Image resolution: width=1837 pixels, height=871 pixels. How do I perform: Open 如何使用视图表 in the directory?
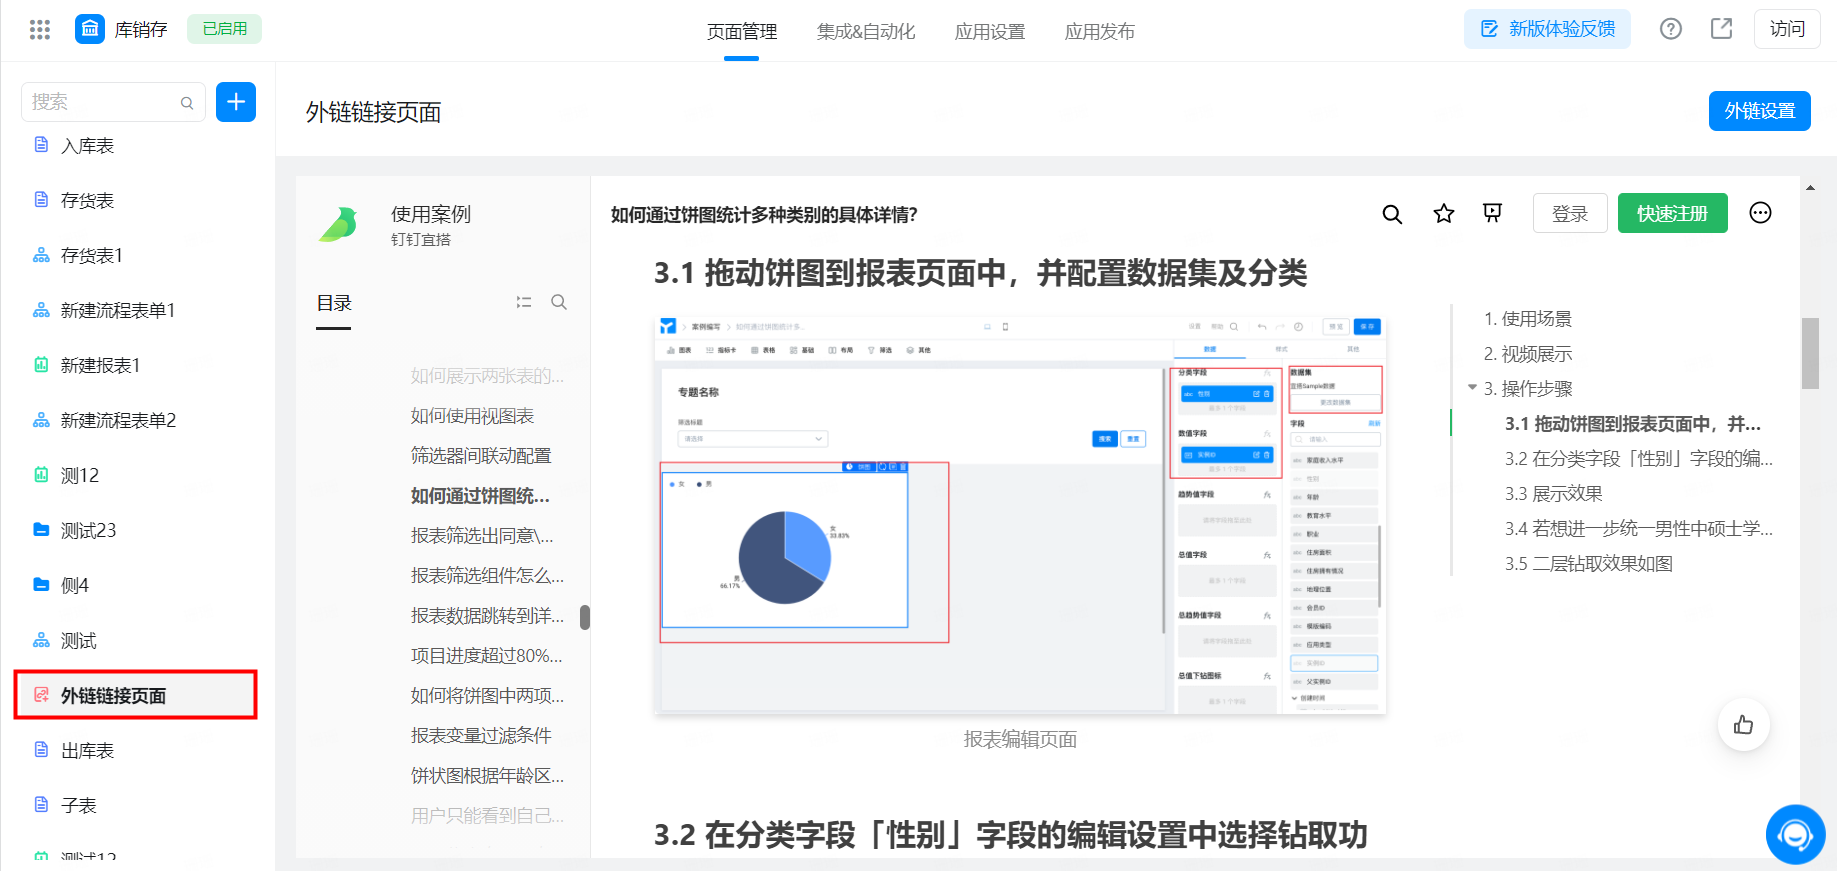472,416
